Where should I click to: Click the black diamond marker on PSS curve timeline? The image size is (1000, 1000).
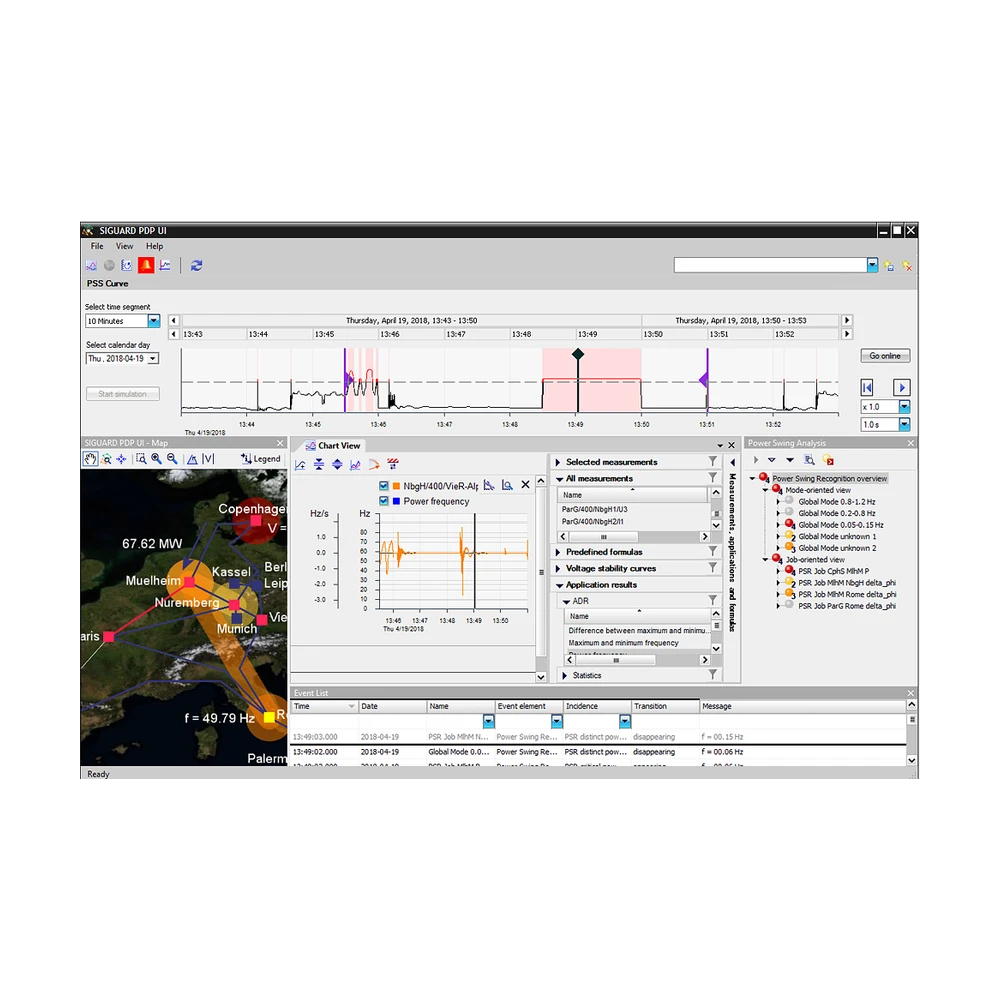[578, 354]
